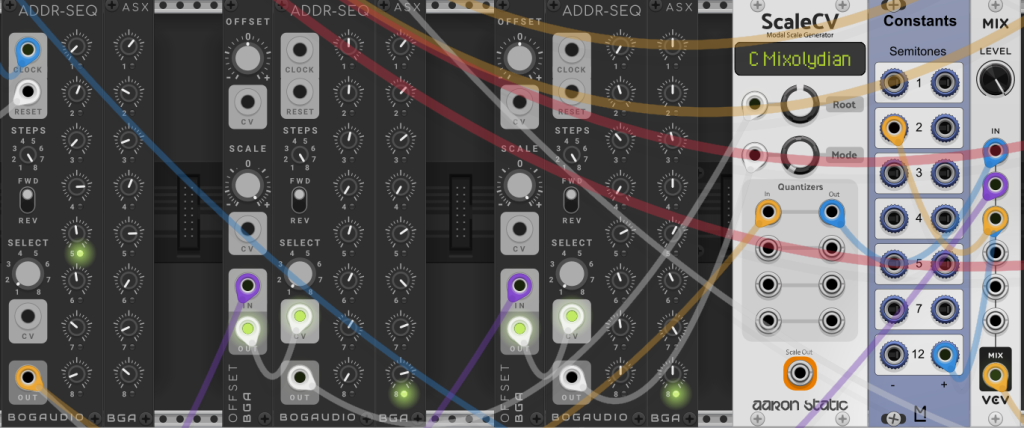This screenshot has width=1024, height=428.
Task: Click the OFFSET knob on the rightmost OFFSET module
Action: click(519, 58)
